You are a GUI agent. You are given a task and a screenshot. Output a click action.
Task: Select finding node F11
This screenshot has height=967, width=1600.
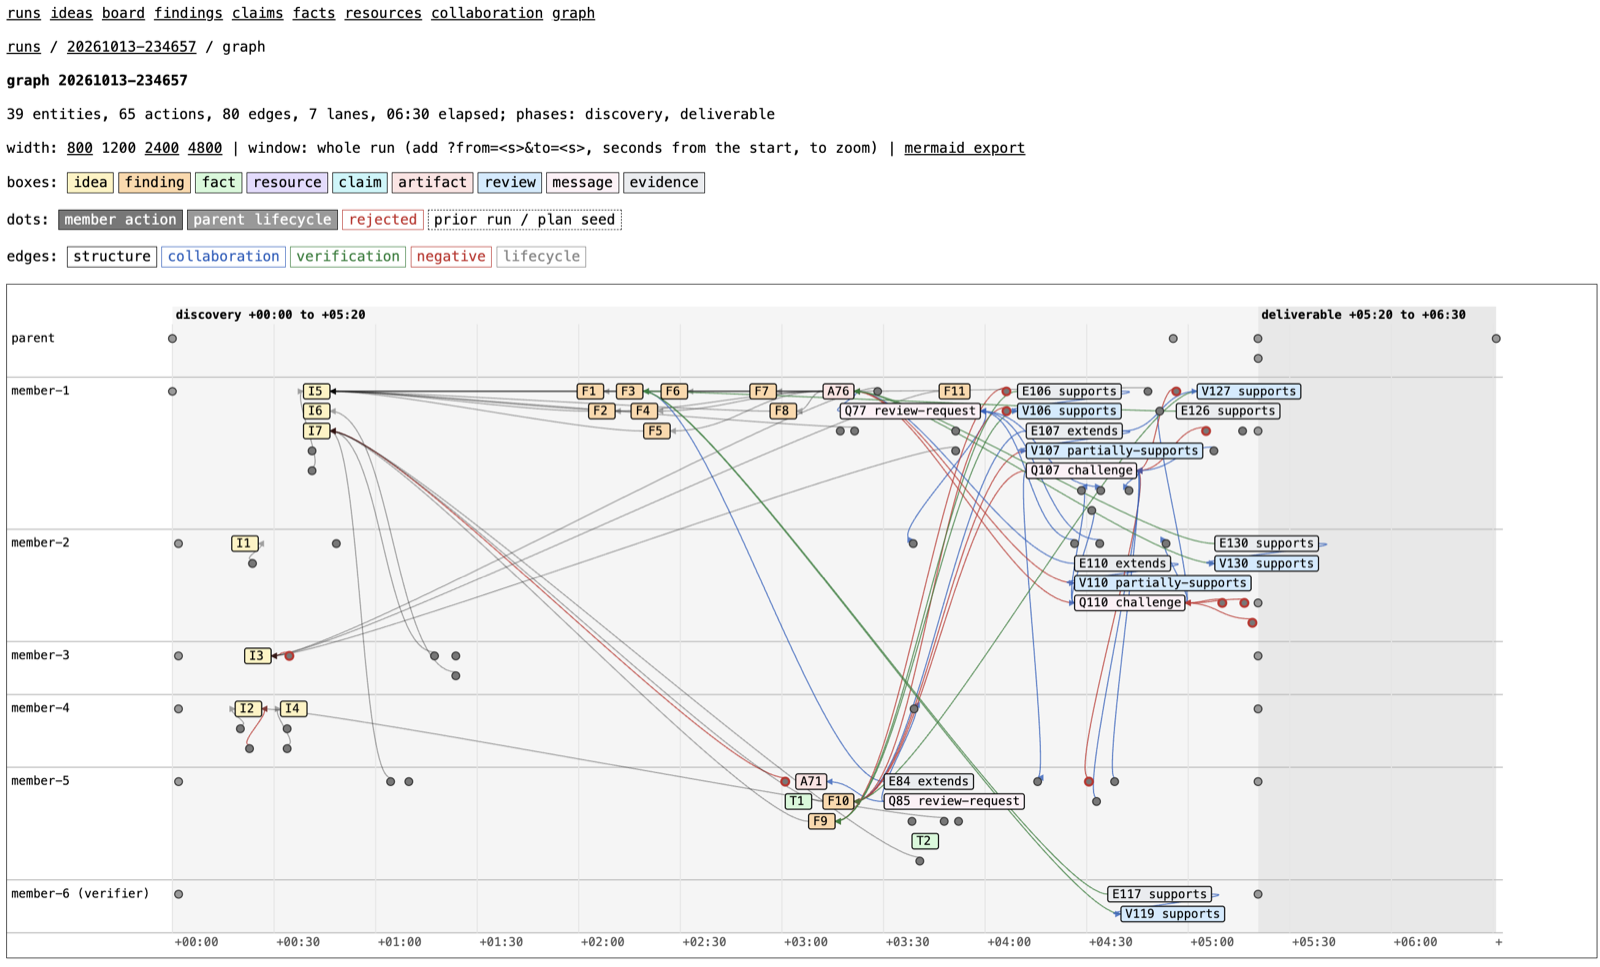click(954, 391)
